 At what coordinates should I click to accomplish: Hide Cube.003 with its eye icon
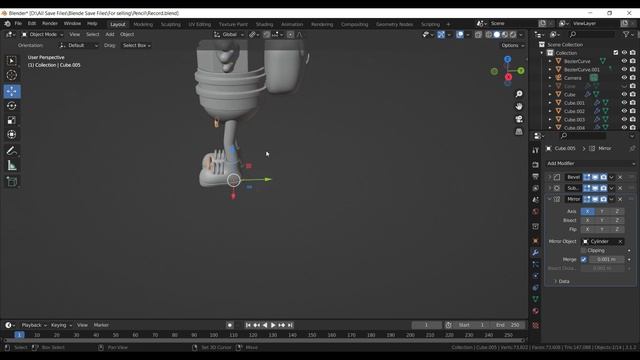click(624, 120)
